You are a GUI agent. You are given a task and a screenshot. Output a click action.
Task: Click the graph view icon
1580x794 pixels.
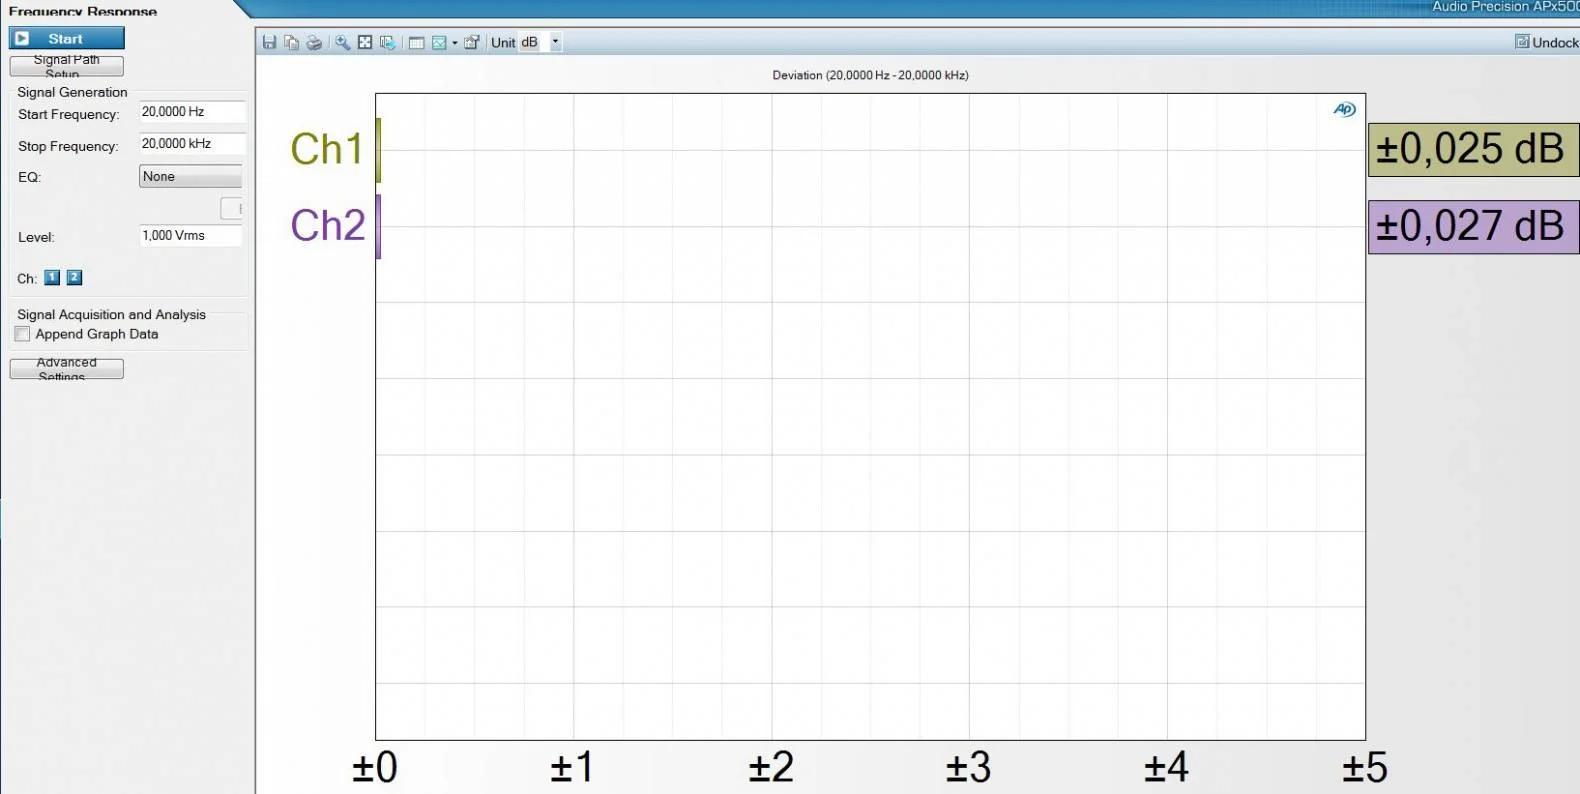coord(439,42)
